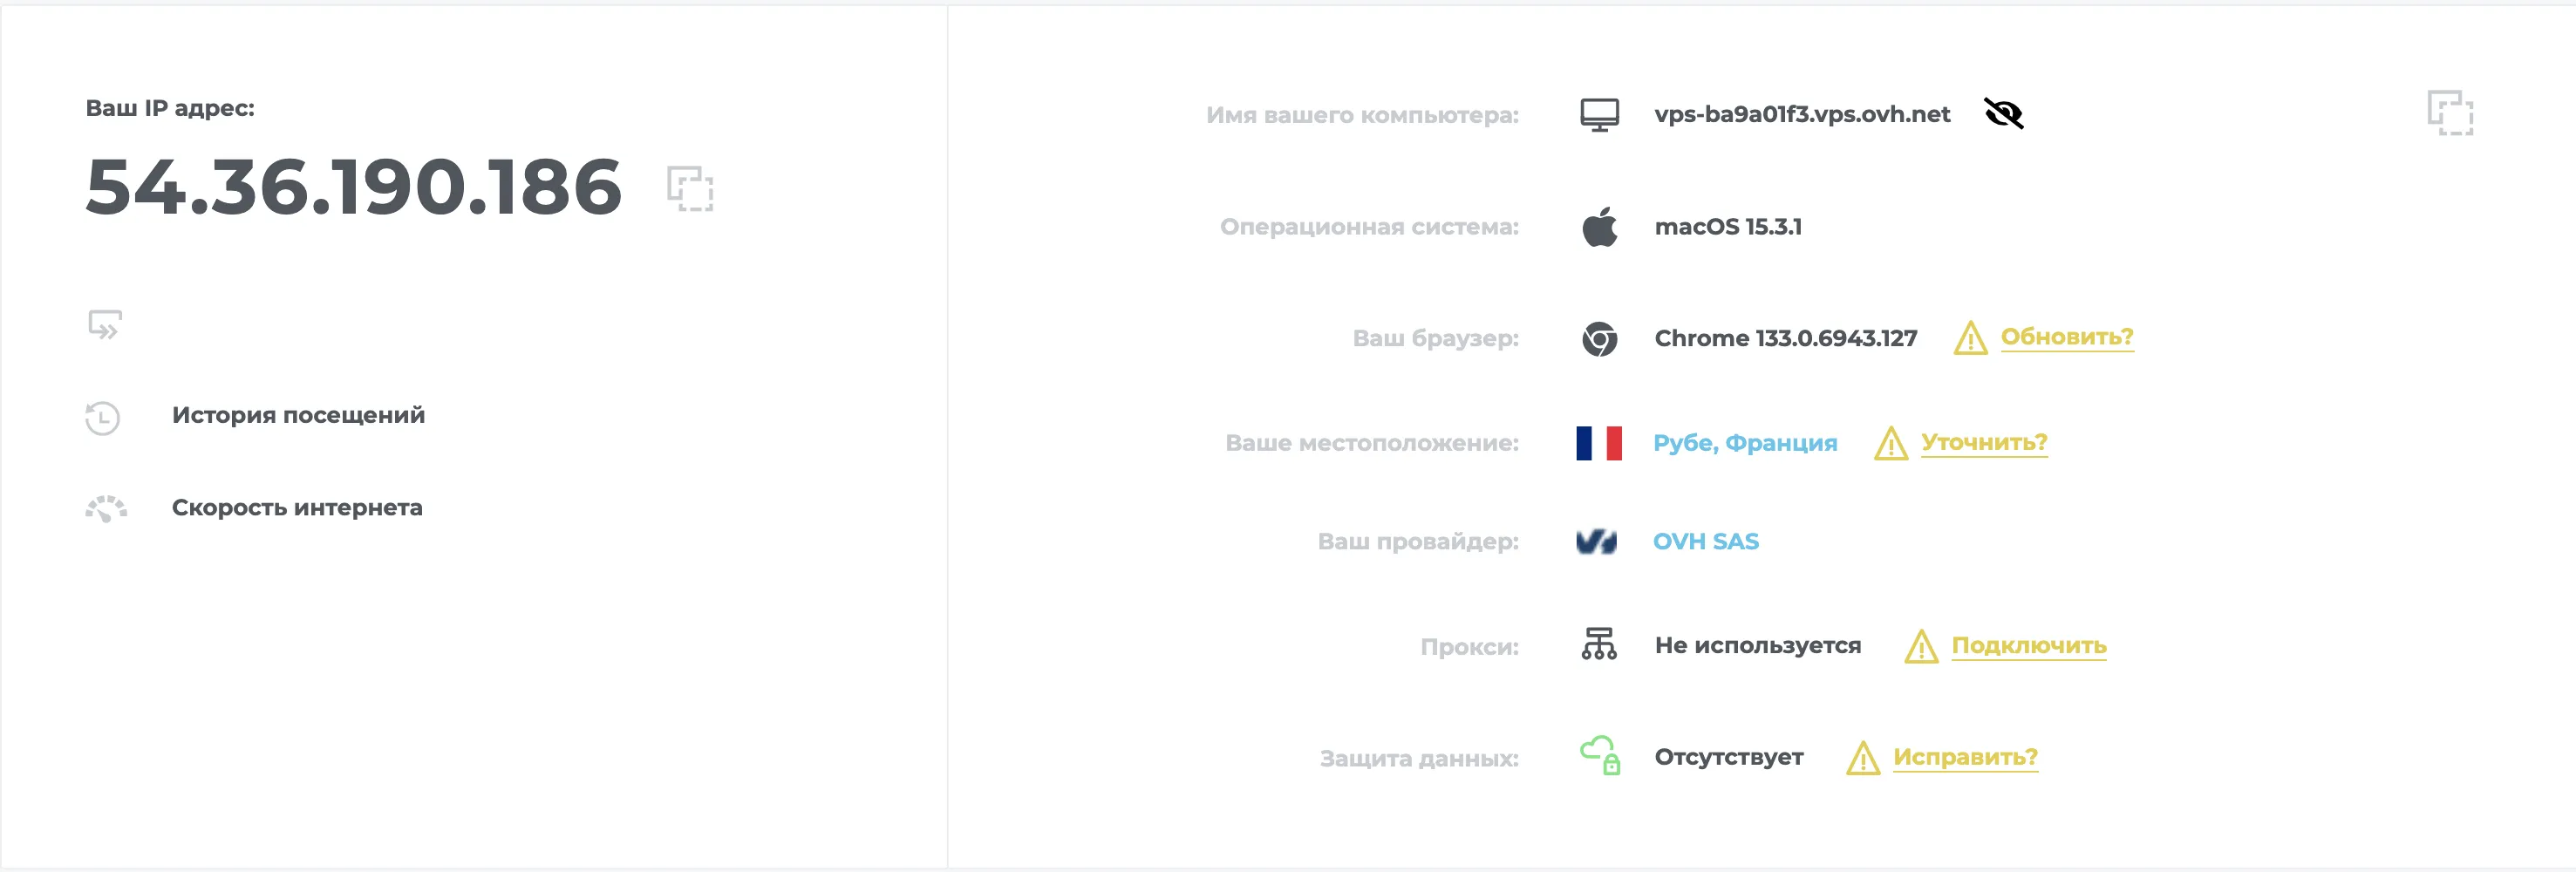Toggle hostname visibility with crossed eye icon
The height and width of the screenshot is (872, 2576).
(x=2003, y=114)
